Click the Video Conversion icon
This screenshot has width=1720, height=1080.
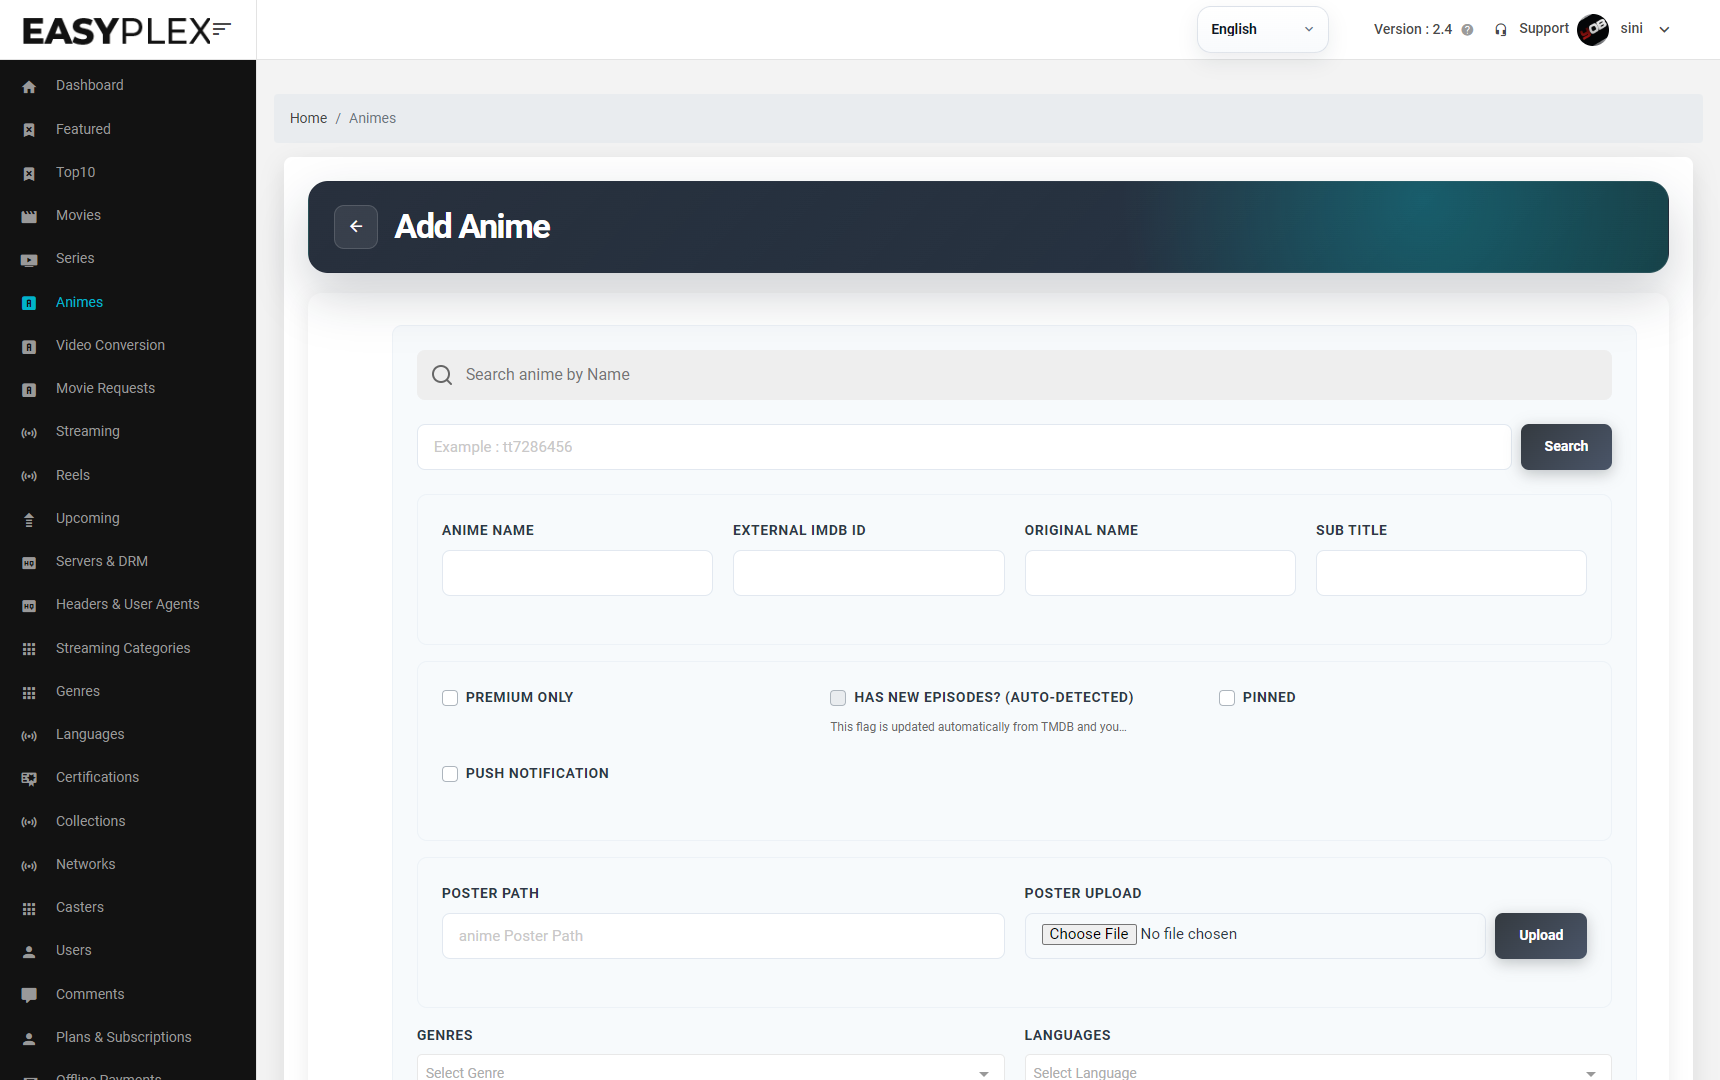pos(29,346)
